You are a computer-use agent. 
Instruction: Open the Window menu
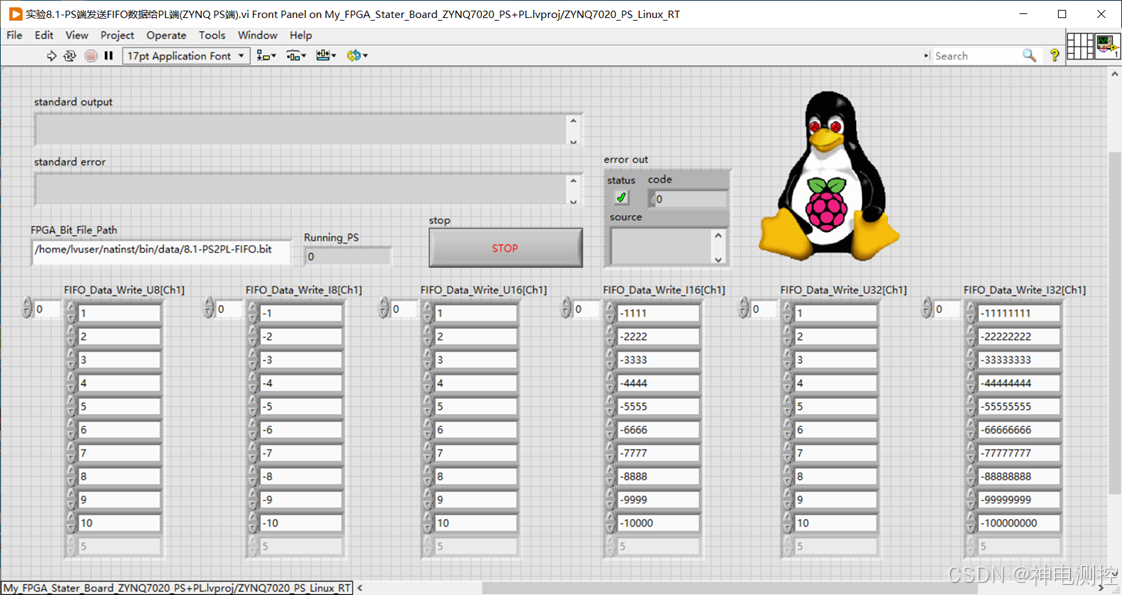(x=258, y=35)
